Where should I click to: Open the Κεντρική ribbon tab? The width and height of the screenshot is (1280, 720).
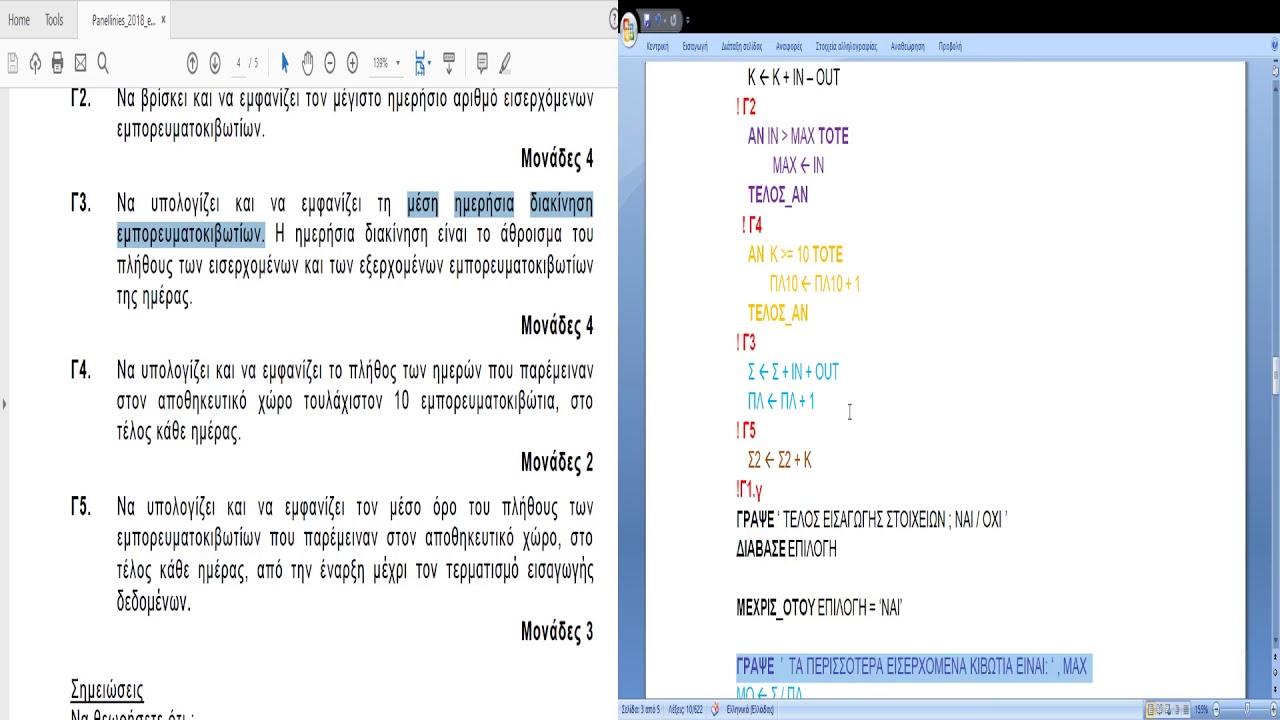pos(657,47)
